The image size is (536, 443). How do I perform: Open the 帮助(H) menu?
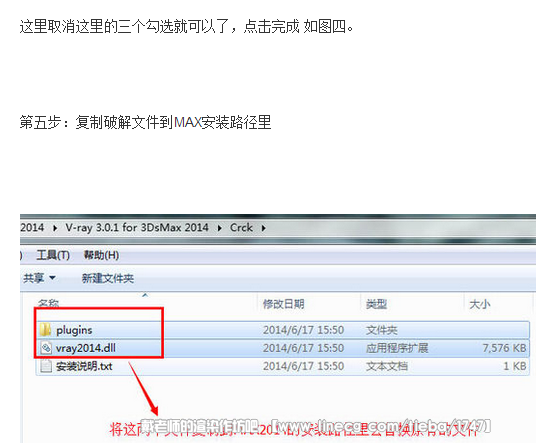[102, 255]
